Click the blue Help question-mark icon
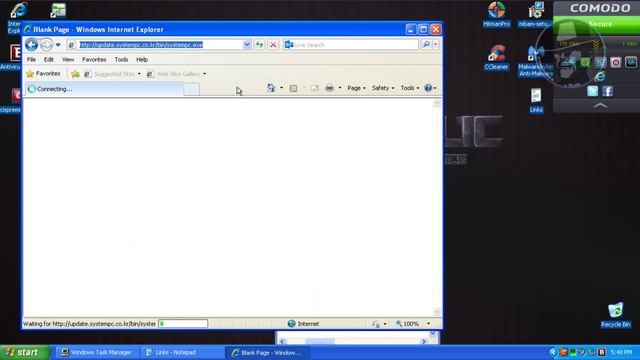640x360 pixels. point(428,88)
